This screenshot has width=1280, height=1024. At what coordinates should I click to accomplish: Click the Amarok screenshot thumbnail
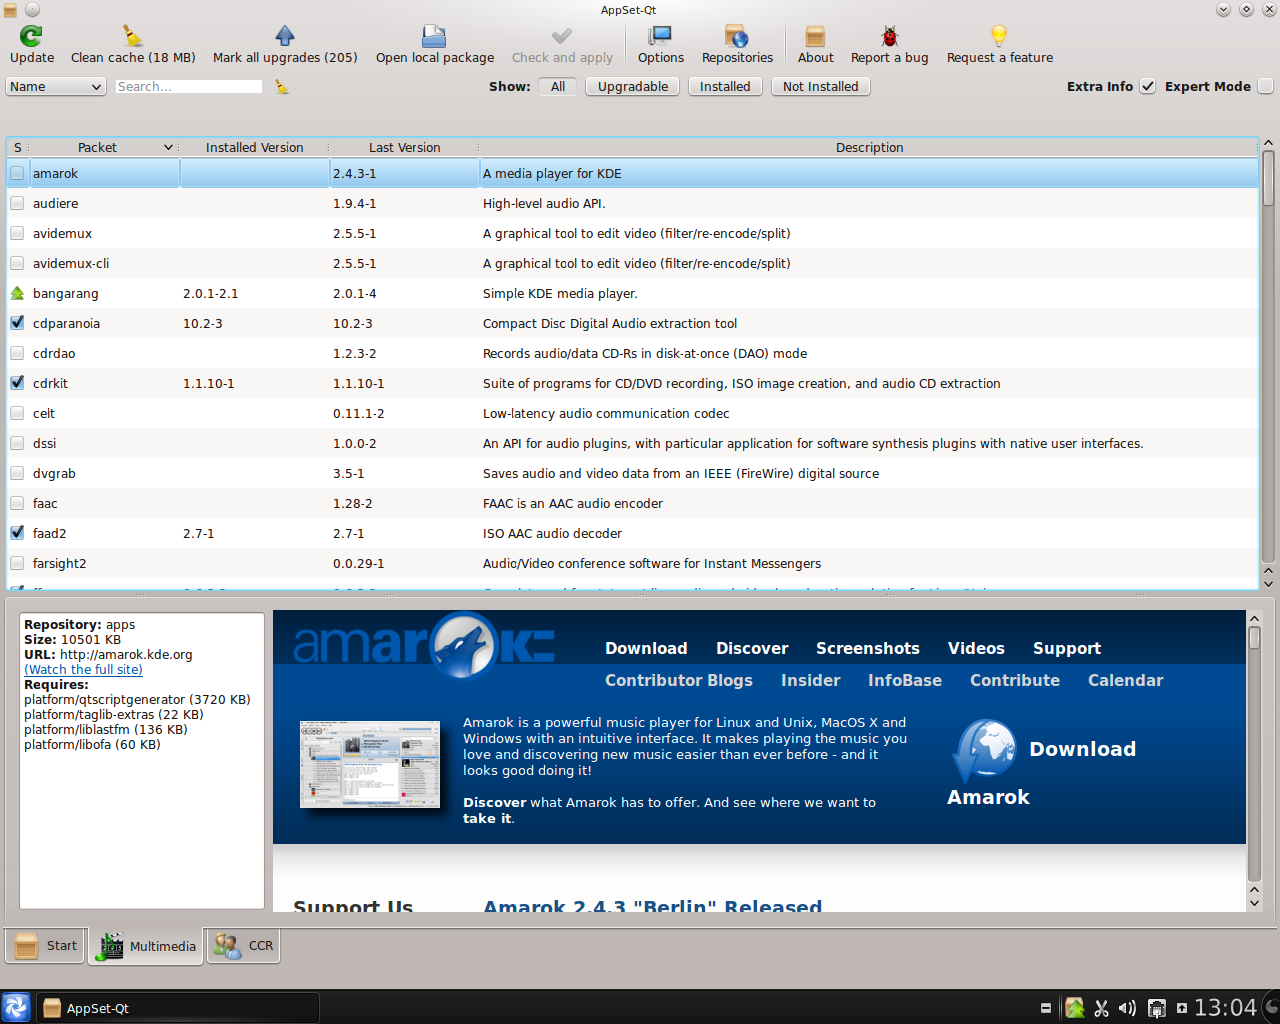[370, 764]
